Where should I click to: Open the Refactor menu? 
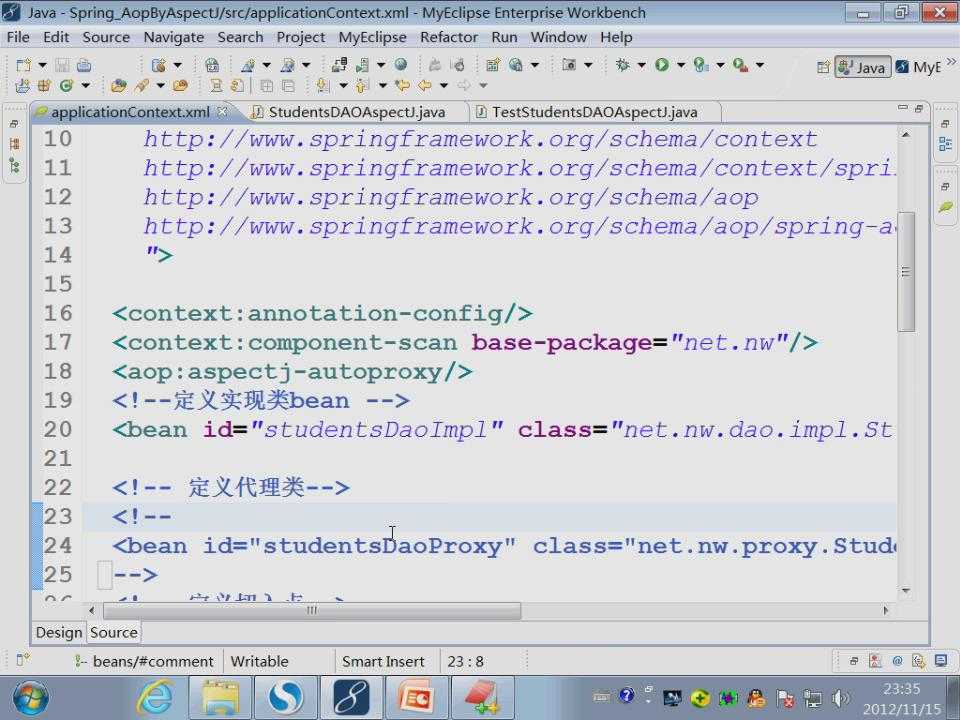pyautogui.click(x=449, y=37)
